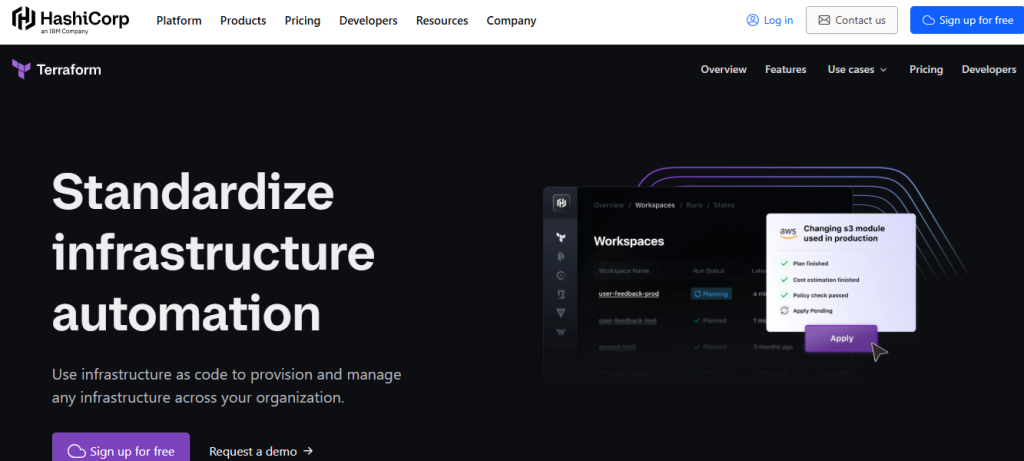Click the Planned status in the user-feedback-test row
This screenshot has width=1024, height=461.
tap(710, 321)
